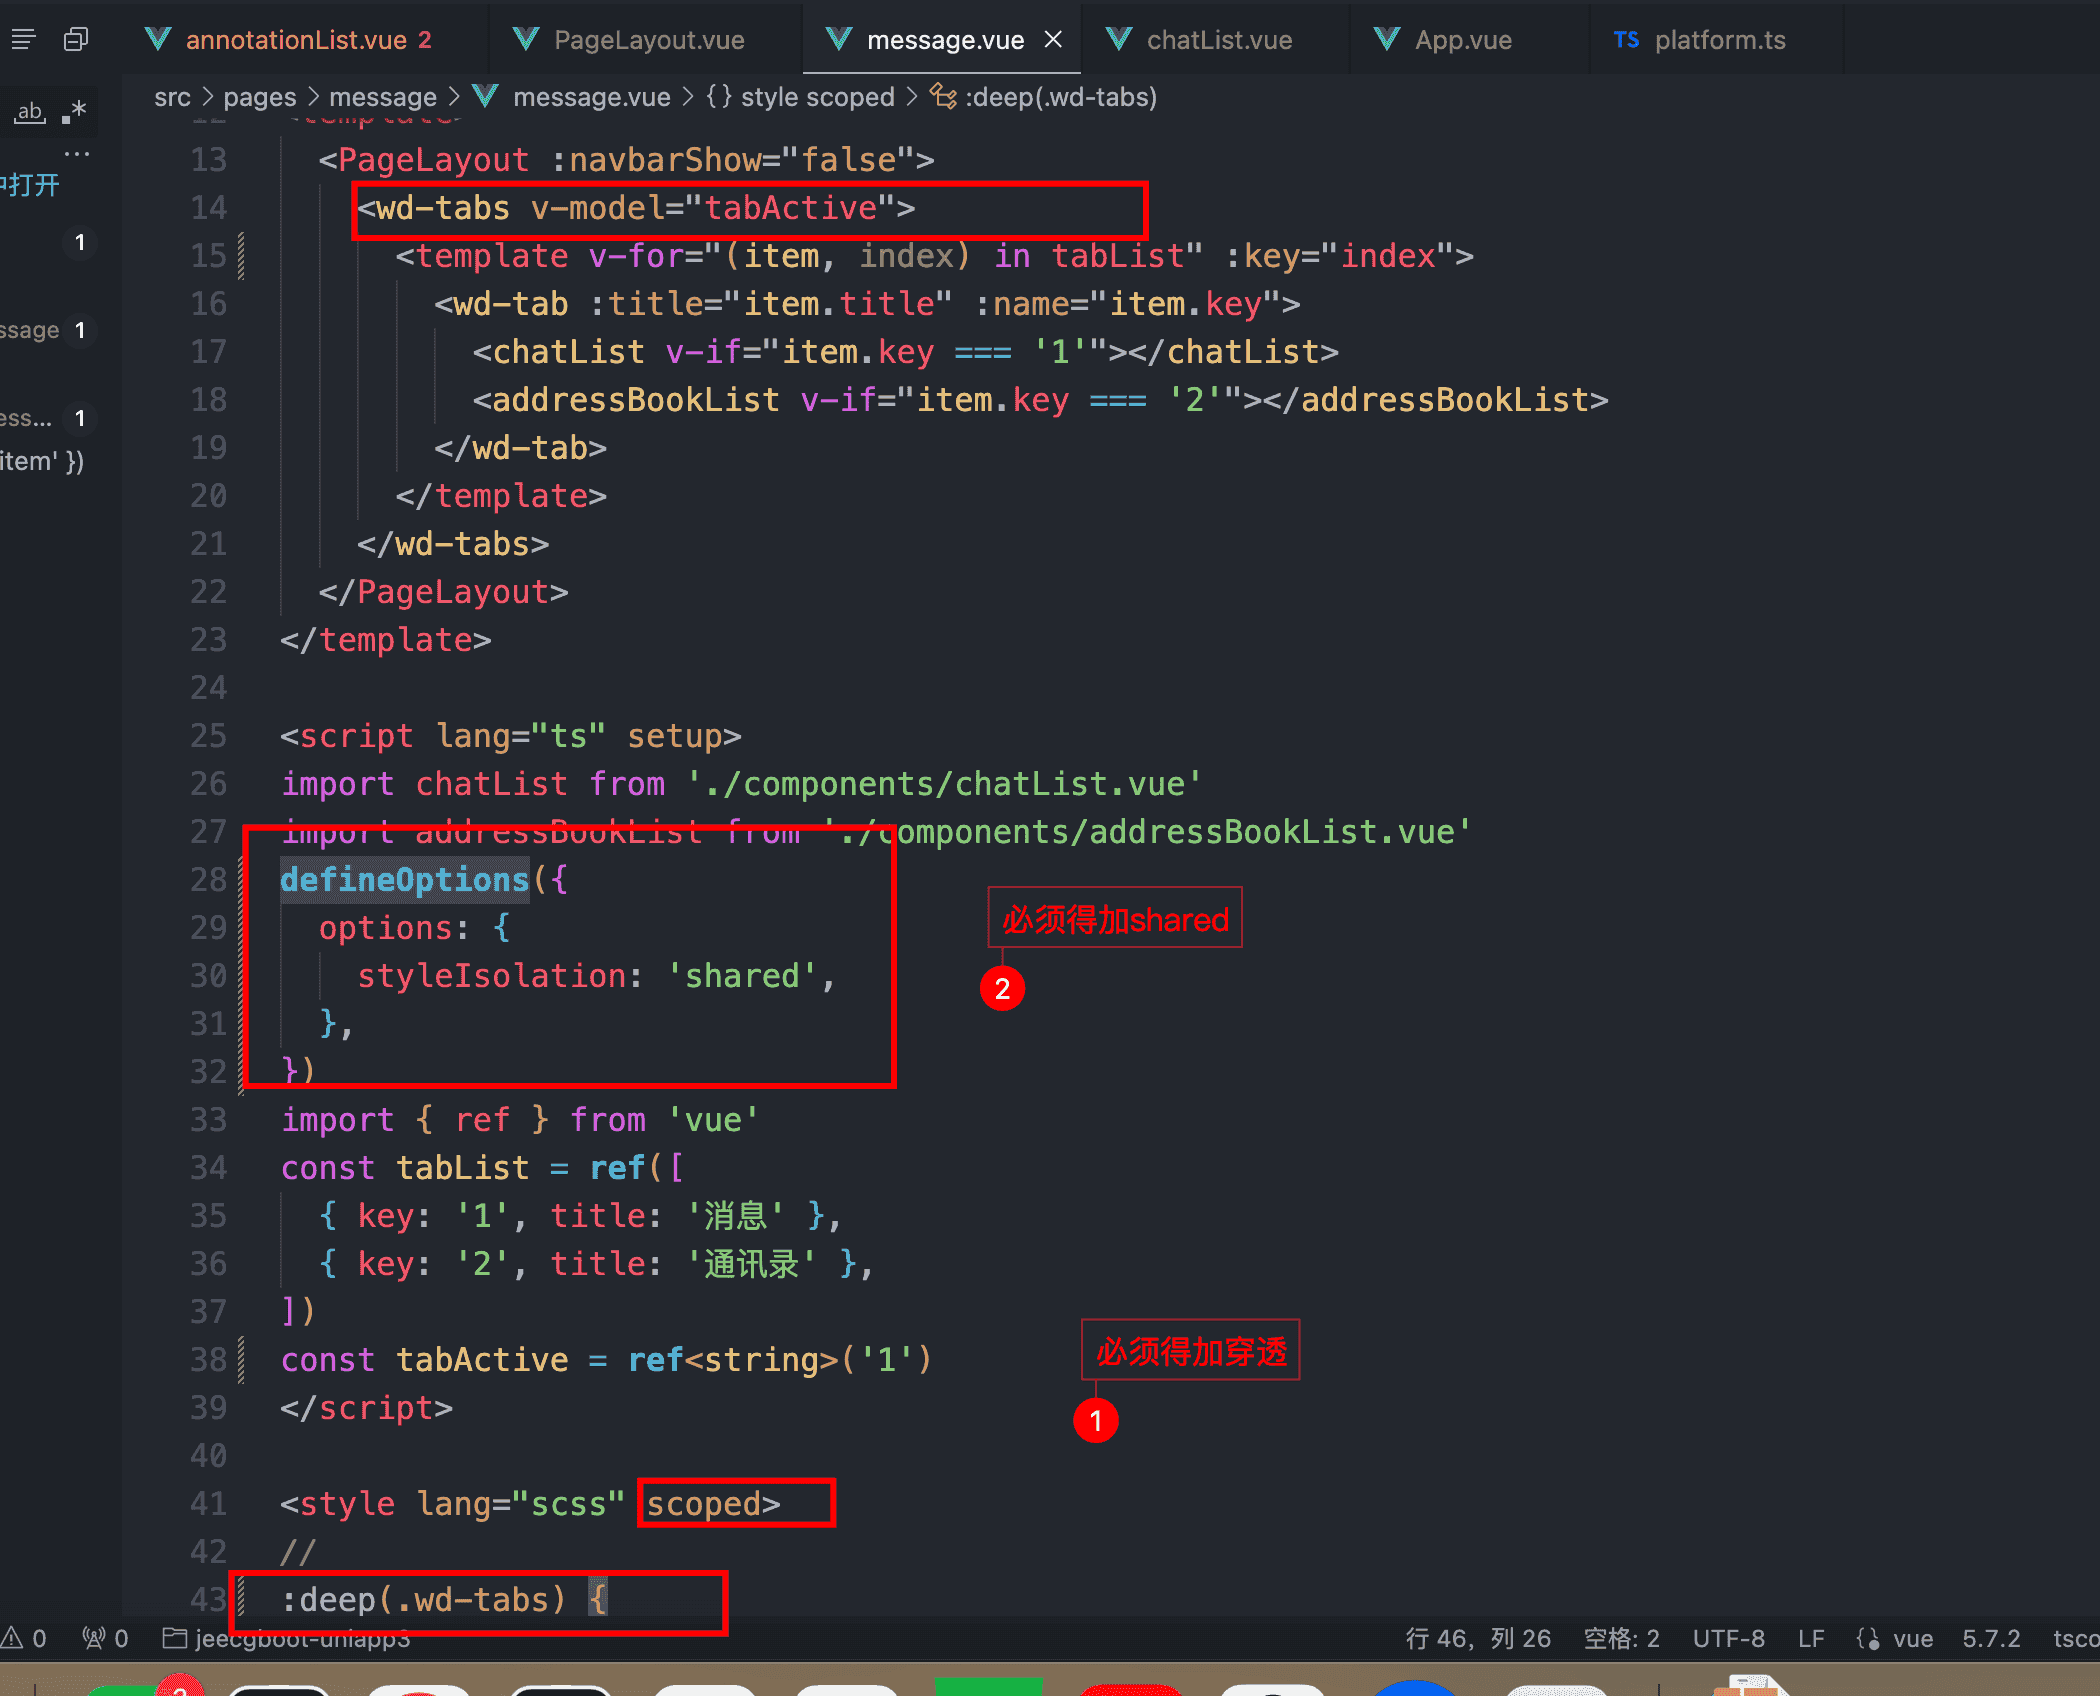Click the 行 46, 列 26 cursor position
This screenshot has width=2100, height=1696.
coord(1478,1638)
